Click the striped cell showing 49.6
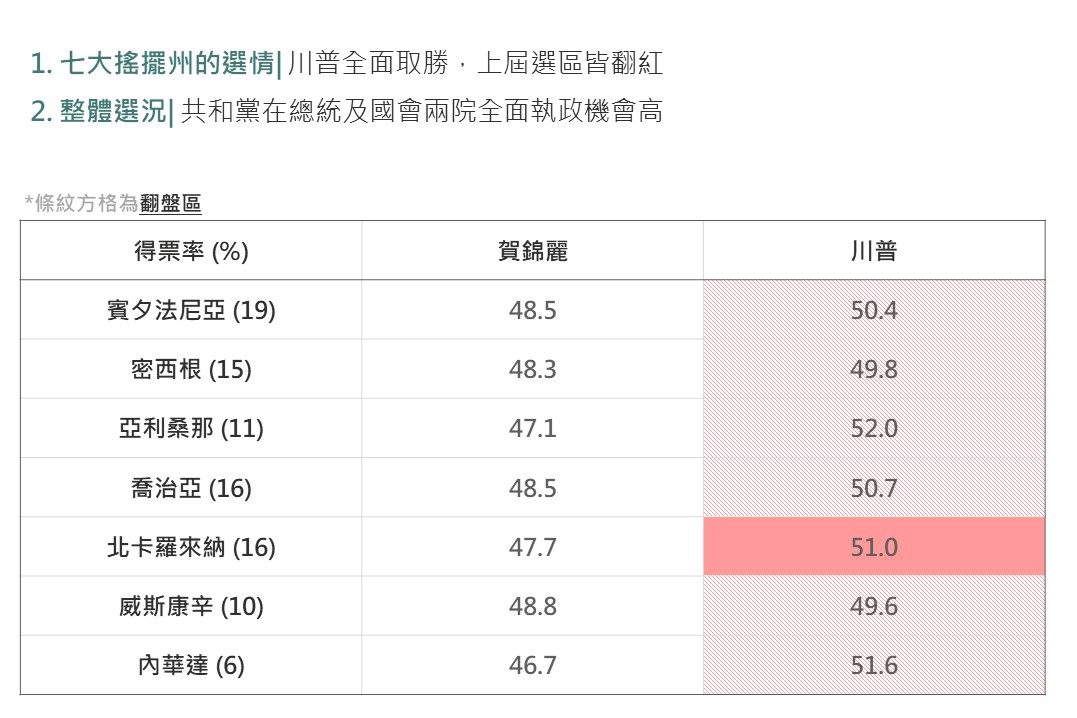1077x718 pixels. point(874,606)
